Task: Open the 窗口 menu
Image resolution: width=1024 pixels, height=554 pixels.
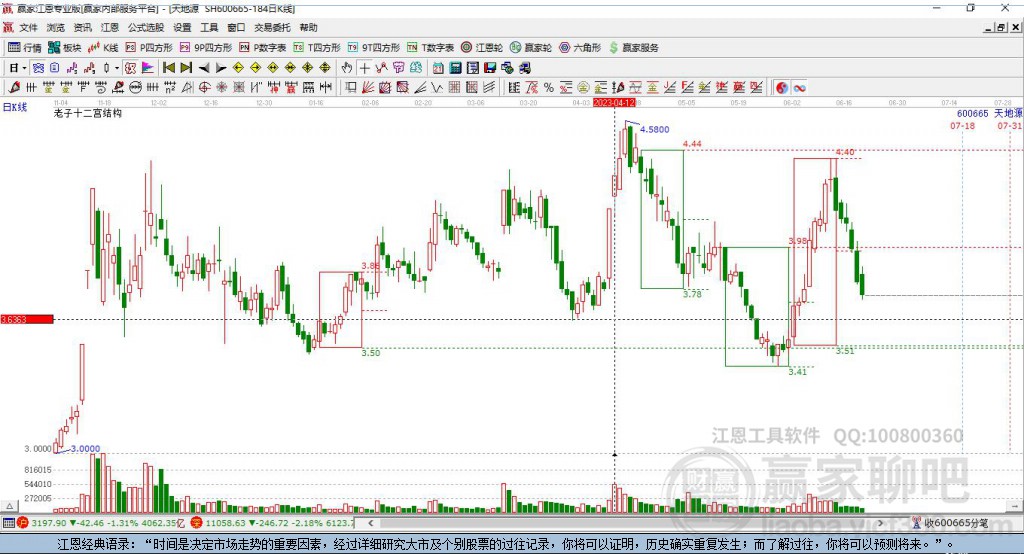Action: click(x=236, y=27)
